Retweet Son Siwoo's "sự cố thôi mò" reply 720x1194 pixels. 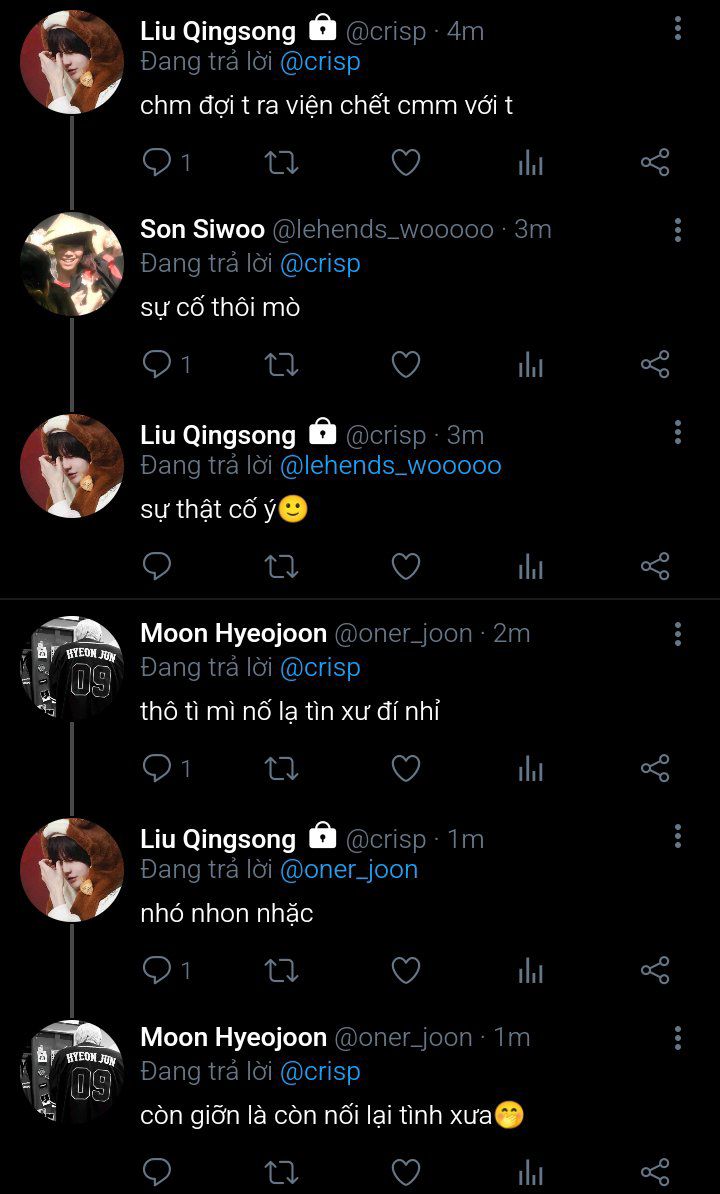[x=281, y=365]
